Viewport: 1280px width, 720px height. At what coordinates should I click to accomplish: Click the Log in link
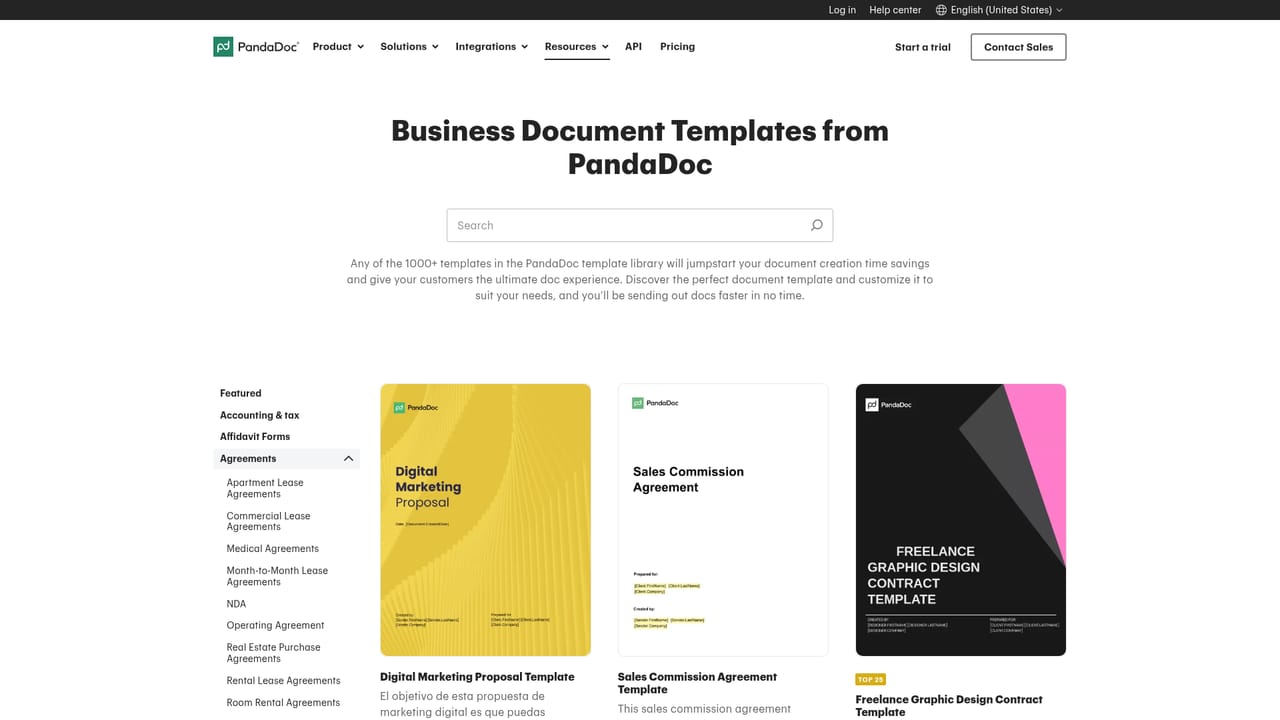tap(842, 10)
